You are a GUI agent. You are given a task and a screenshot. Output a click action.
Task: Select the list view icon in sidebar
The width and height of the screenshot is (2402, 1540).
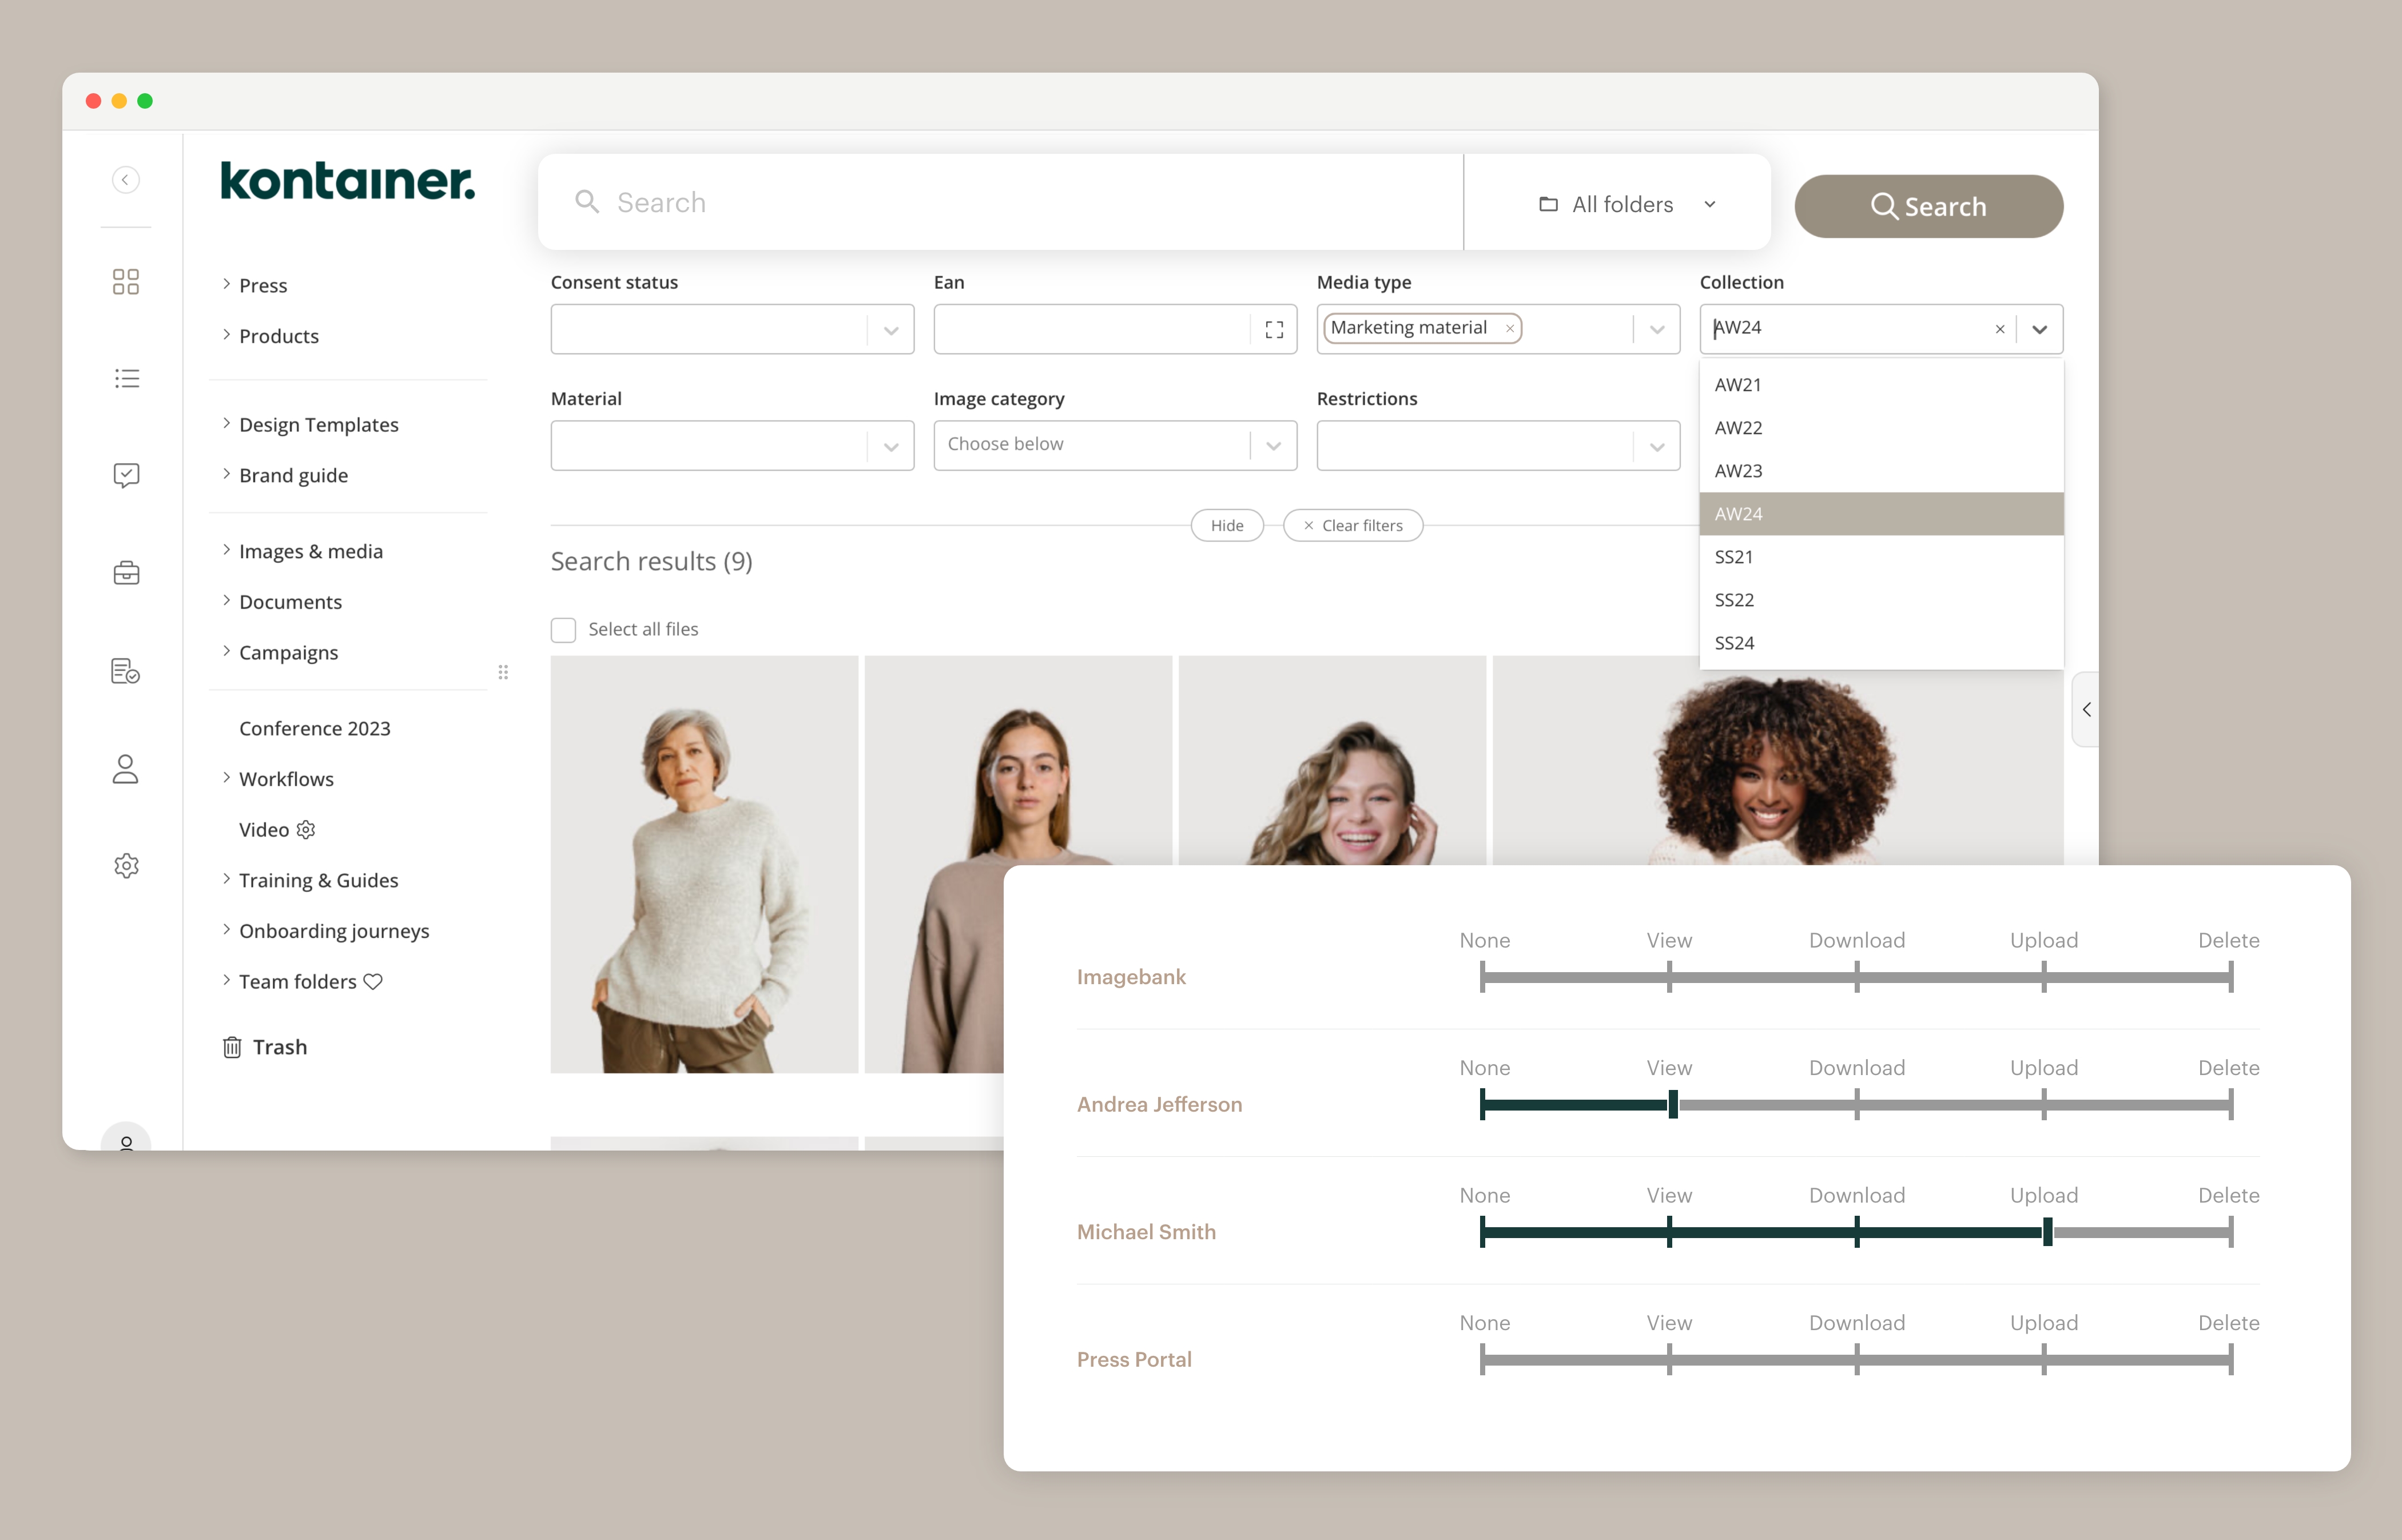point(127,378)
